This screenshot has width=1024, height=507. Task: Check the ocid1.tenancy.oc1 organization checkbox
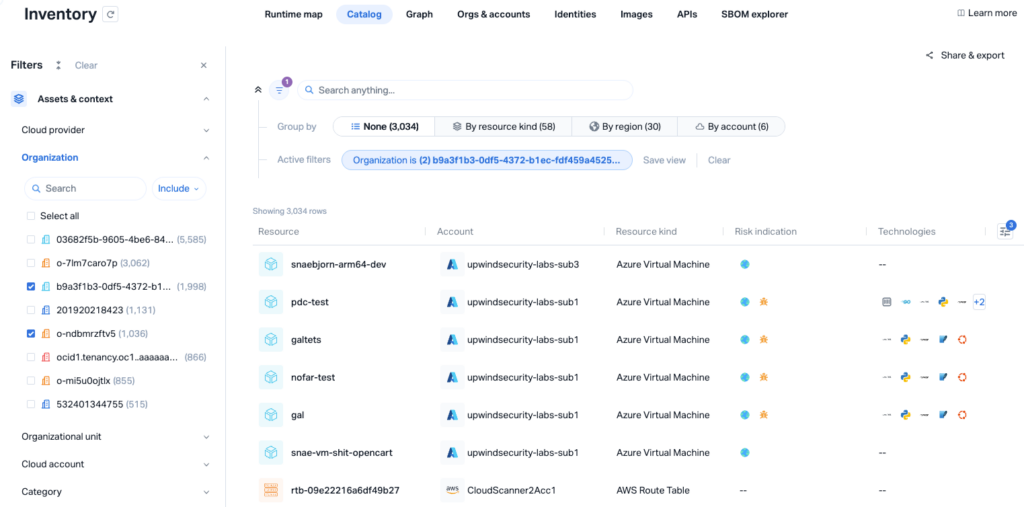pos(31,357)
